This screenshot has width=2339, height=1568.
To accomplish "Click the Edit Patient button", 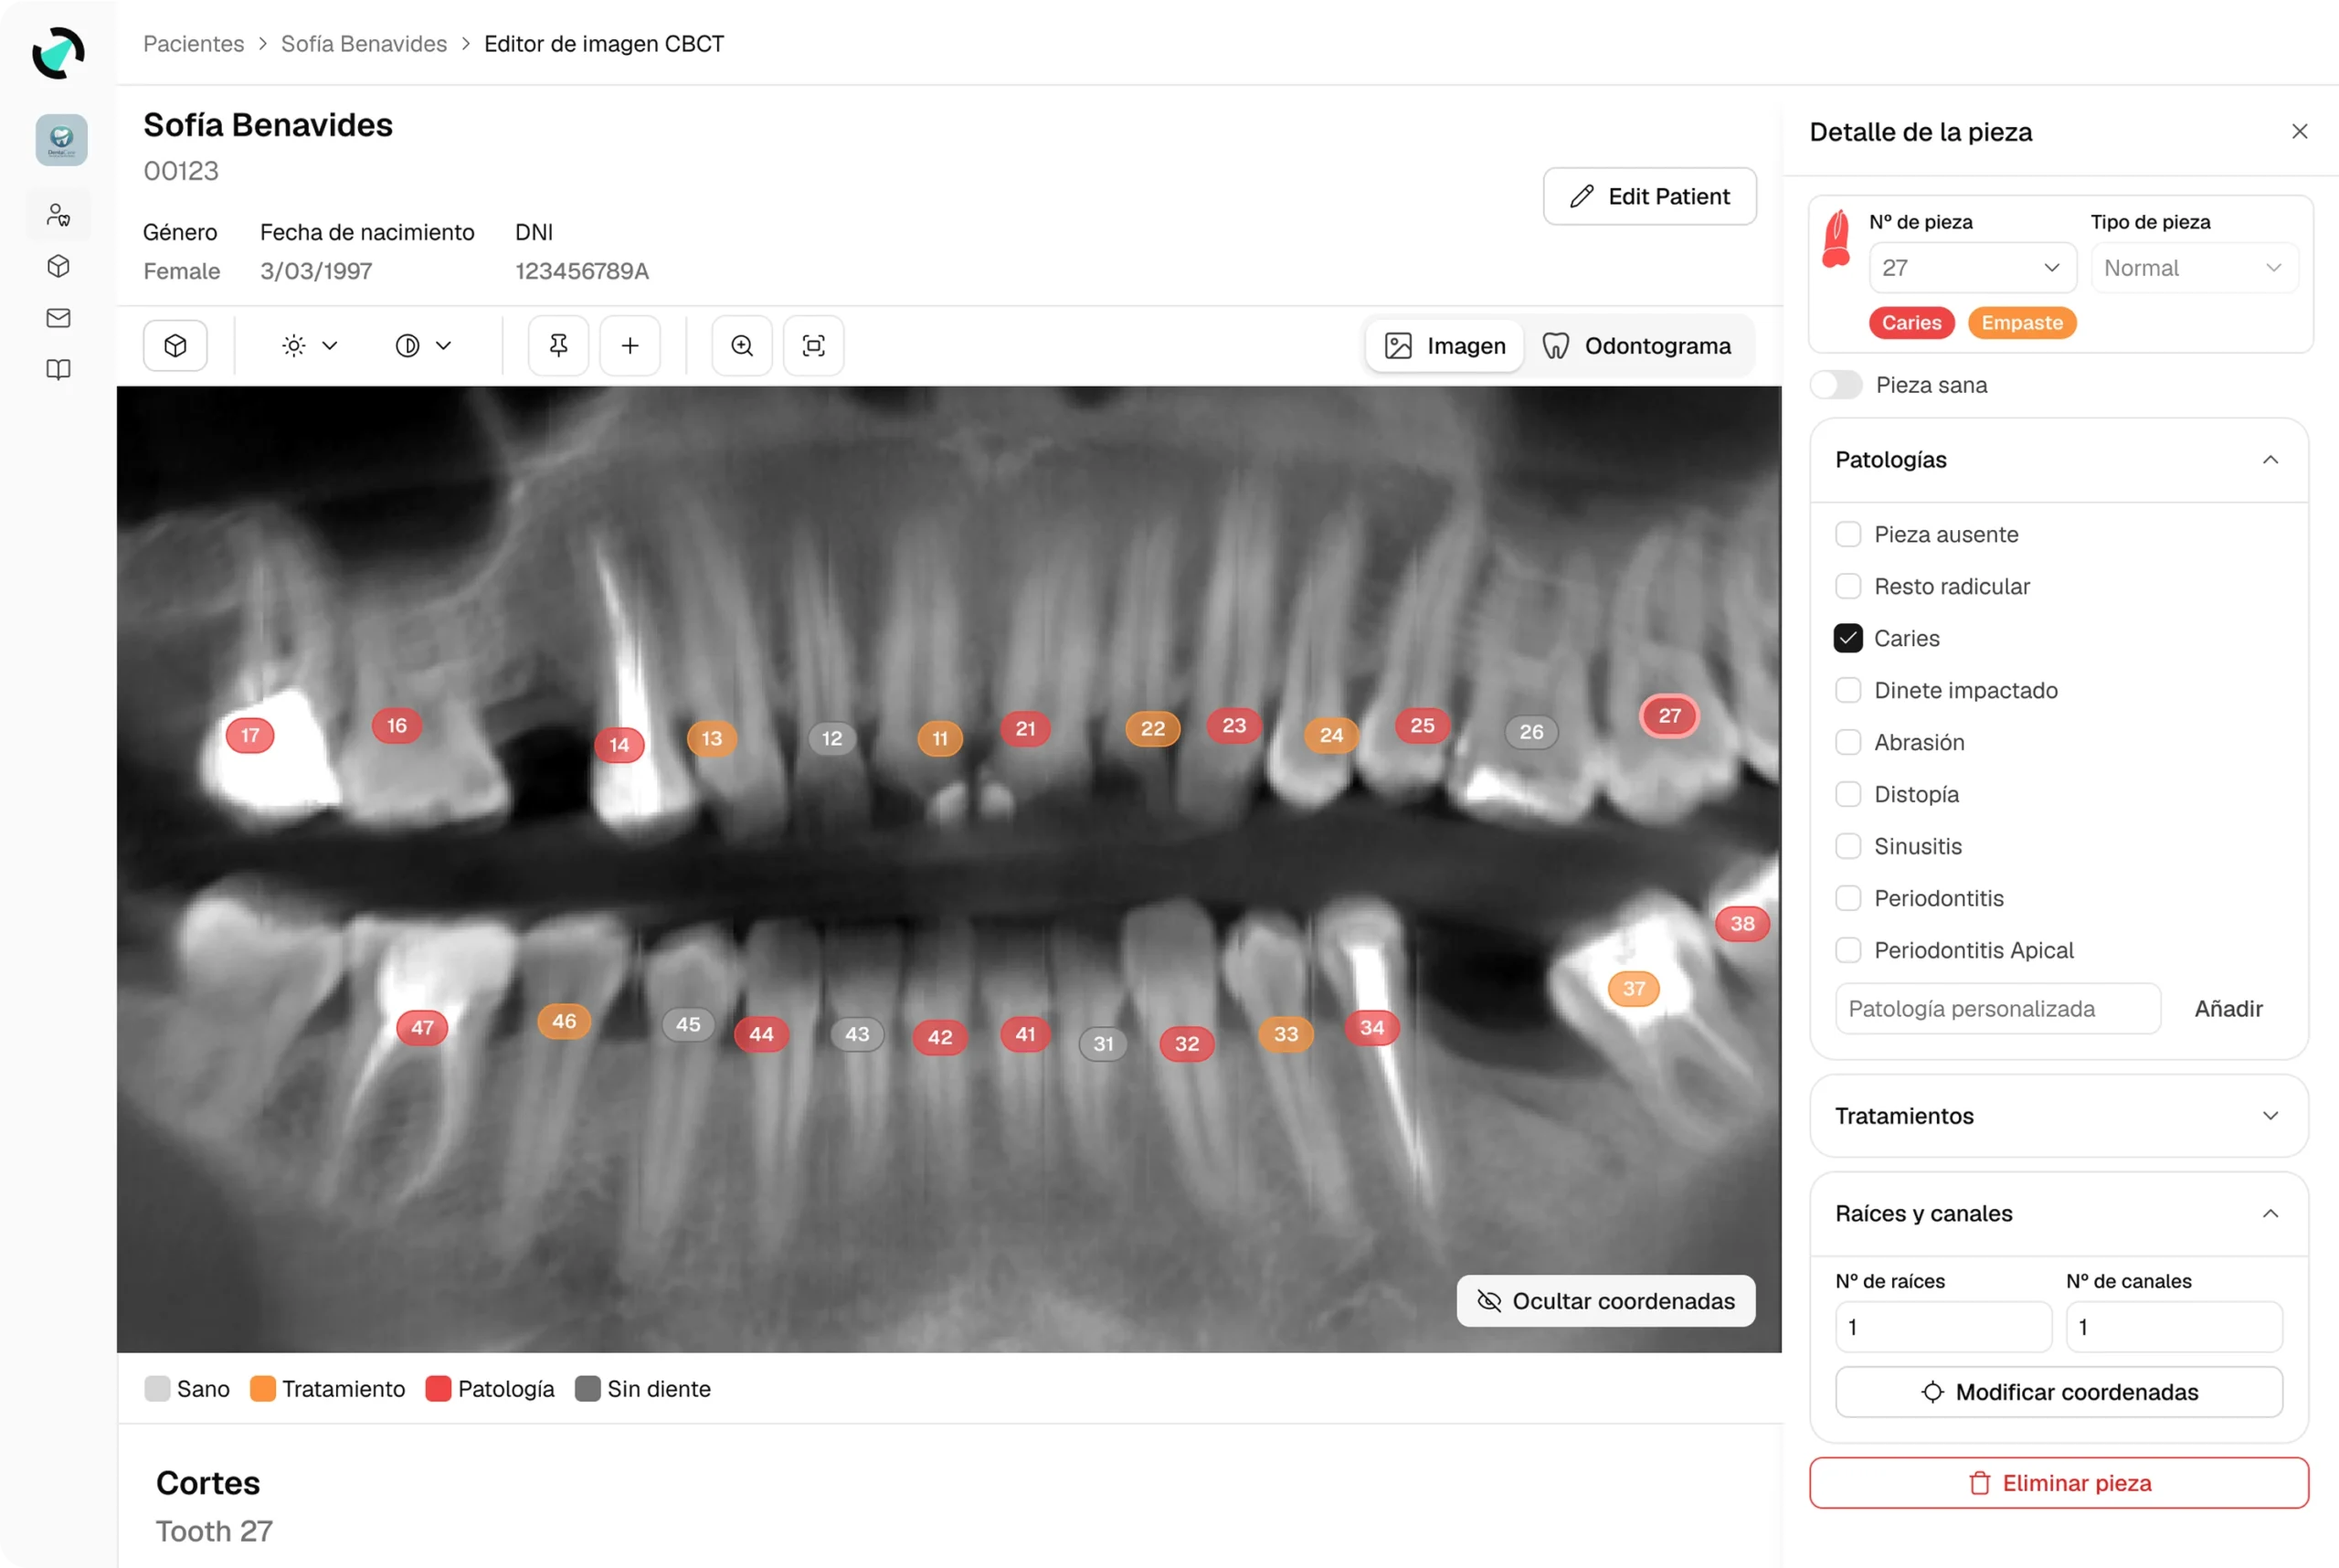I will click(1648, 196).
